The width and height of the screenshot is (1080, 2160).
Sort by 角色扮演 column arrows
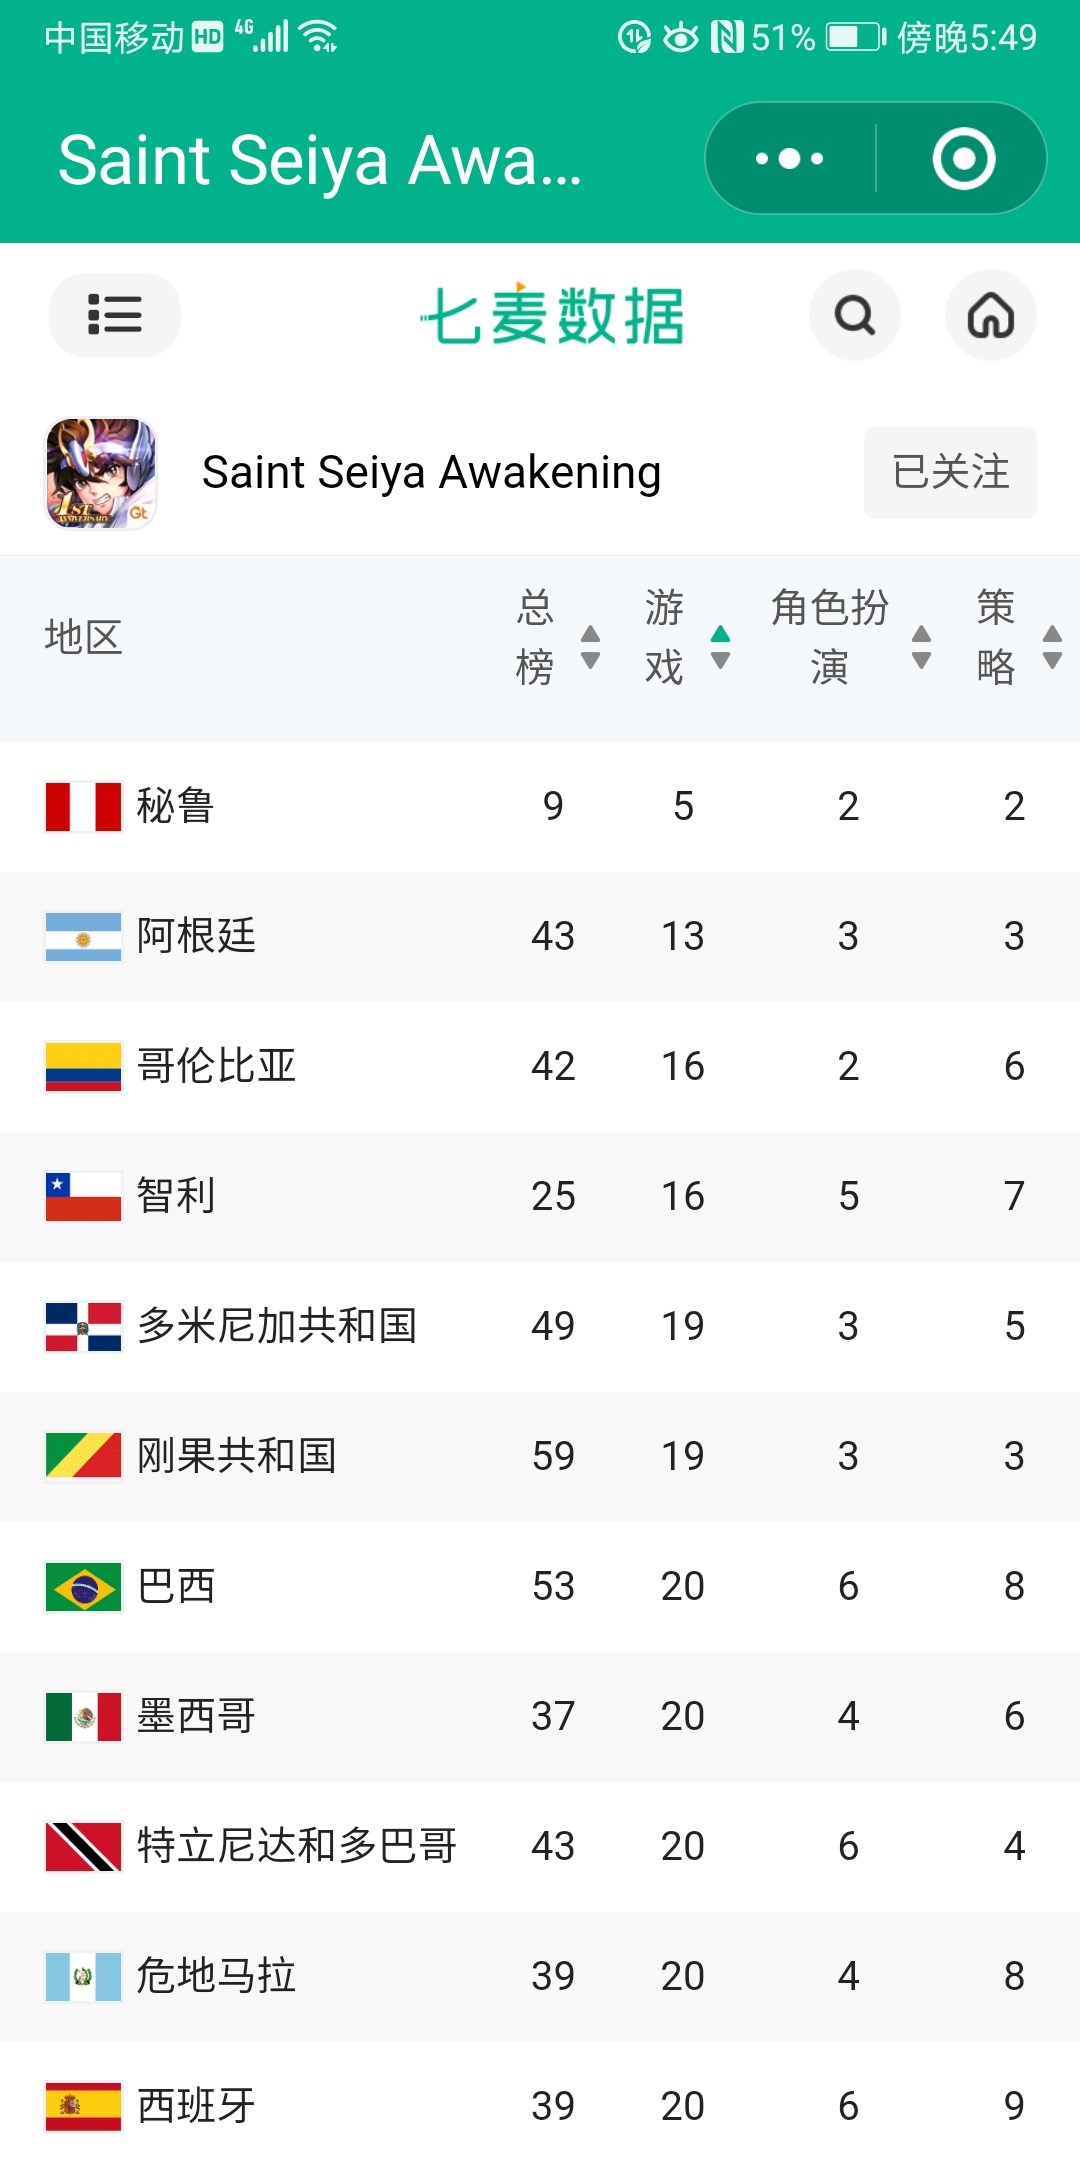[x=921, y=647]
